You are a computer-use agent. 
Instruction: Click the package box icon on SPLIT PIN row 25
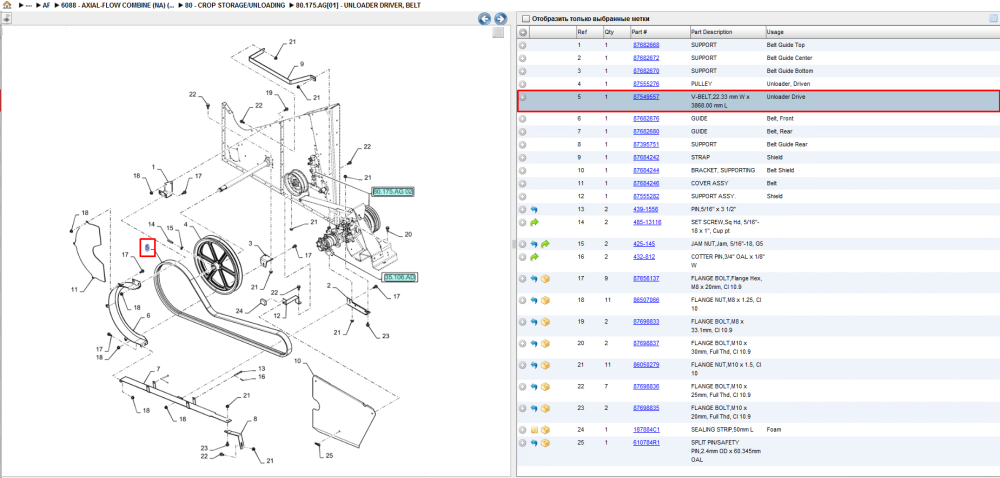[545, 443]
